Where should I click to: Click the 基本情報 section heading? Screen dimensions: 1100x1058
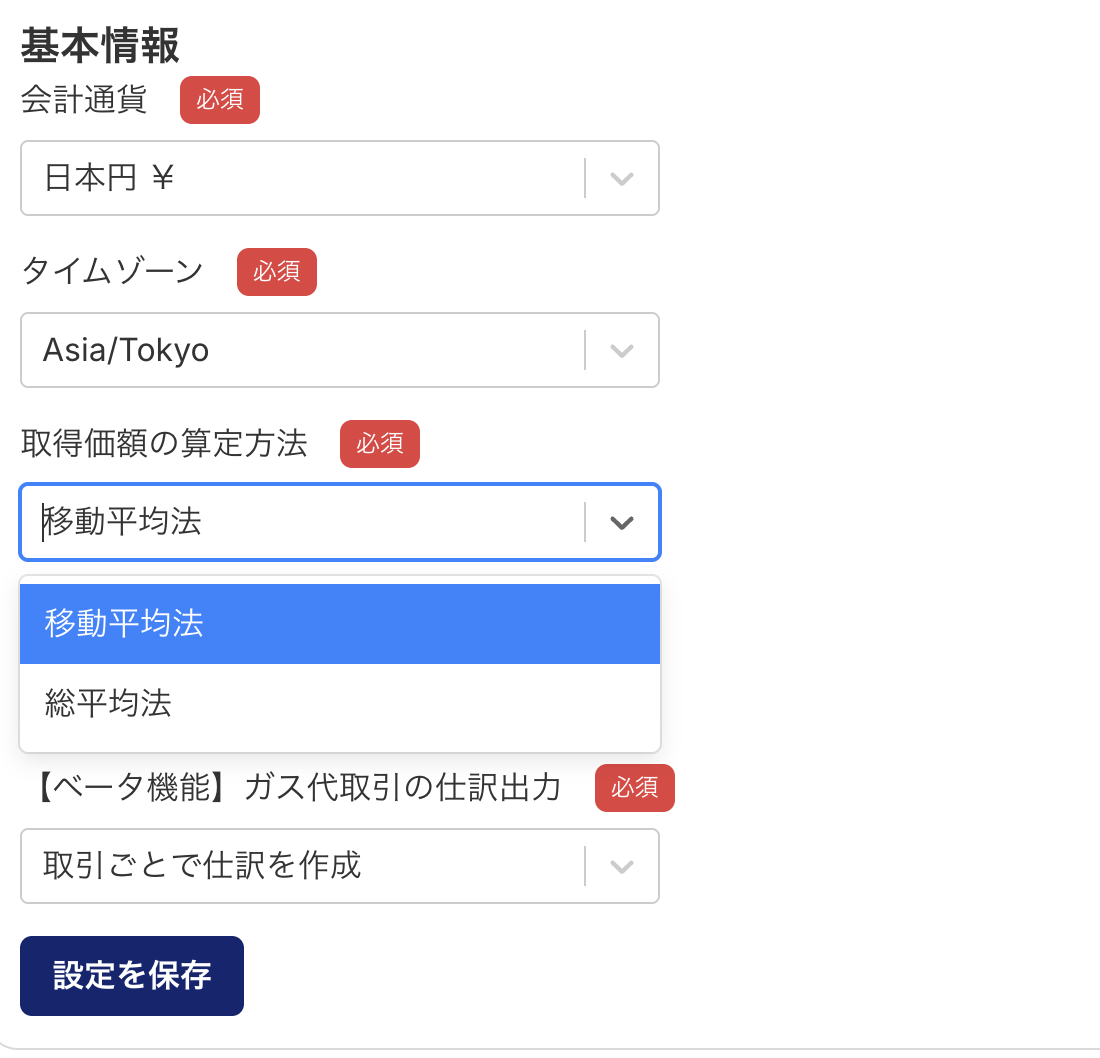pos(100,46)
